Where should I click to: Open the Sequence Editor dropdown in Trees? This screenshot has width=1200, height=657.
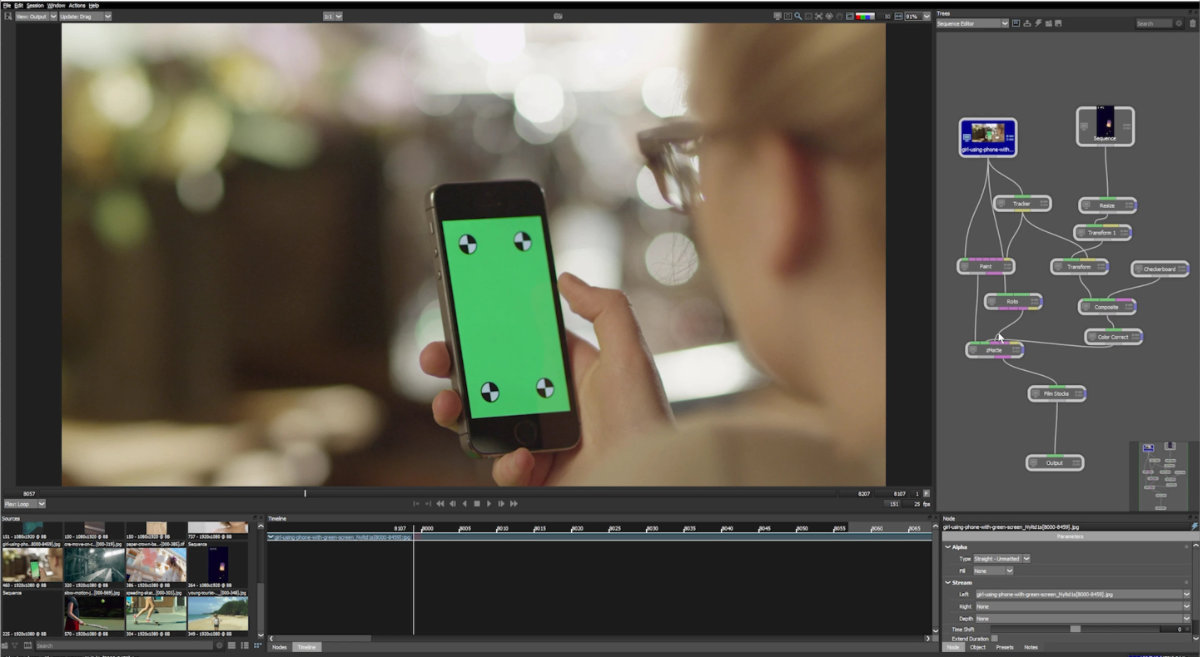pyautogui.click(x=973, y=23)
